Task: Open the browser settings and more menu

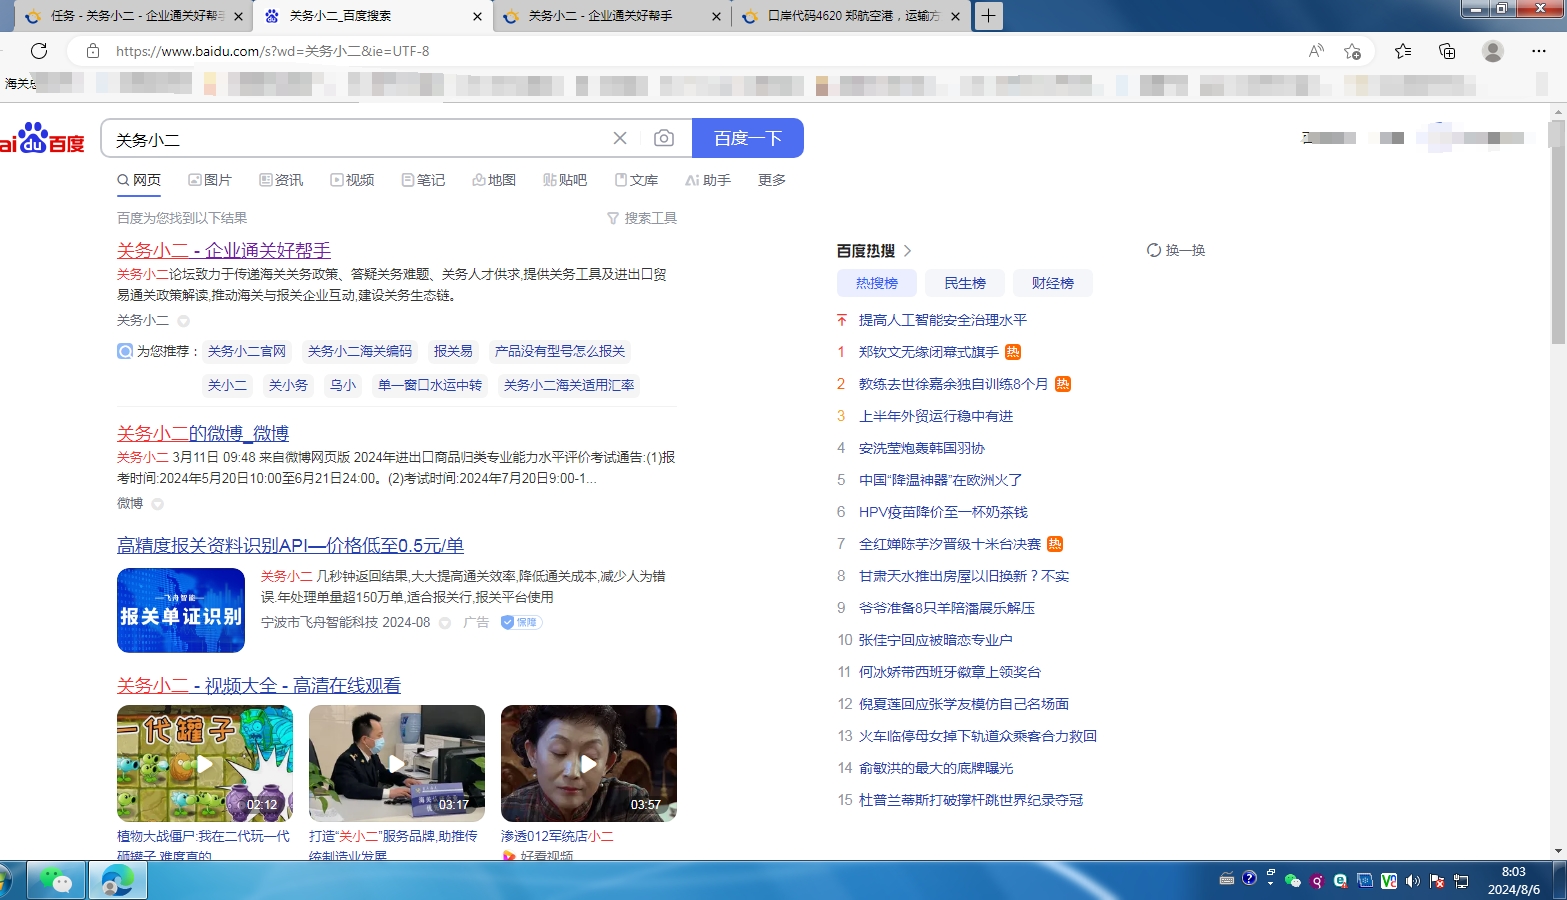Action: (1539, 51)
